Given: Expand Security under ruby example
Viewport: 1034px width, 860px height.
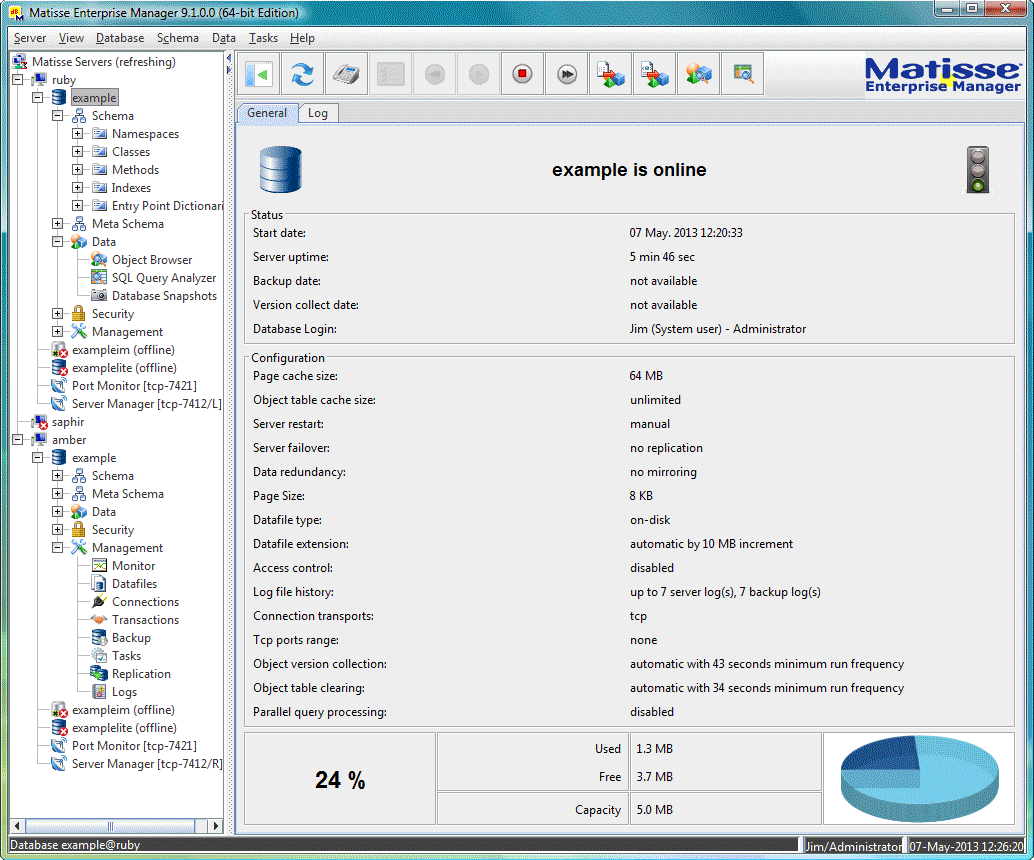Looking at the screenshot, I should pyautogui.click(x=57, y=314).
